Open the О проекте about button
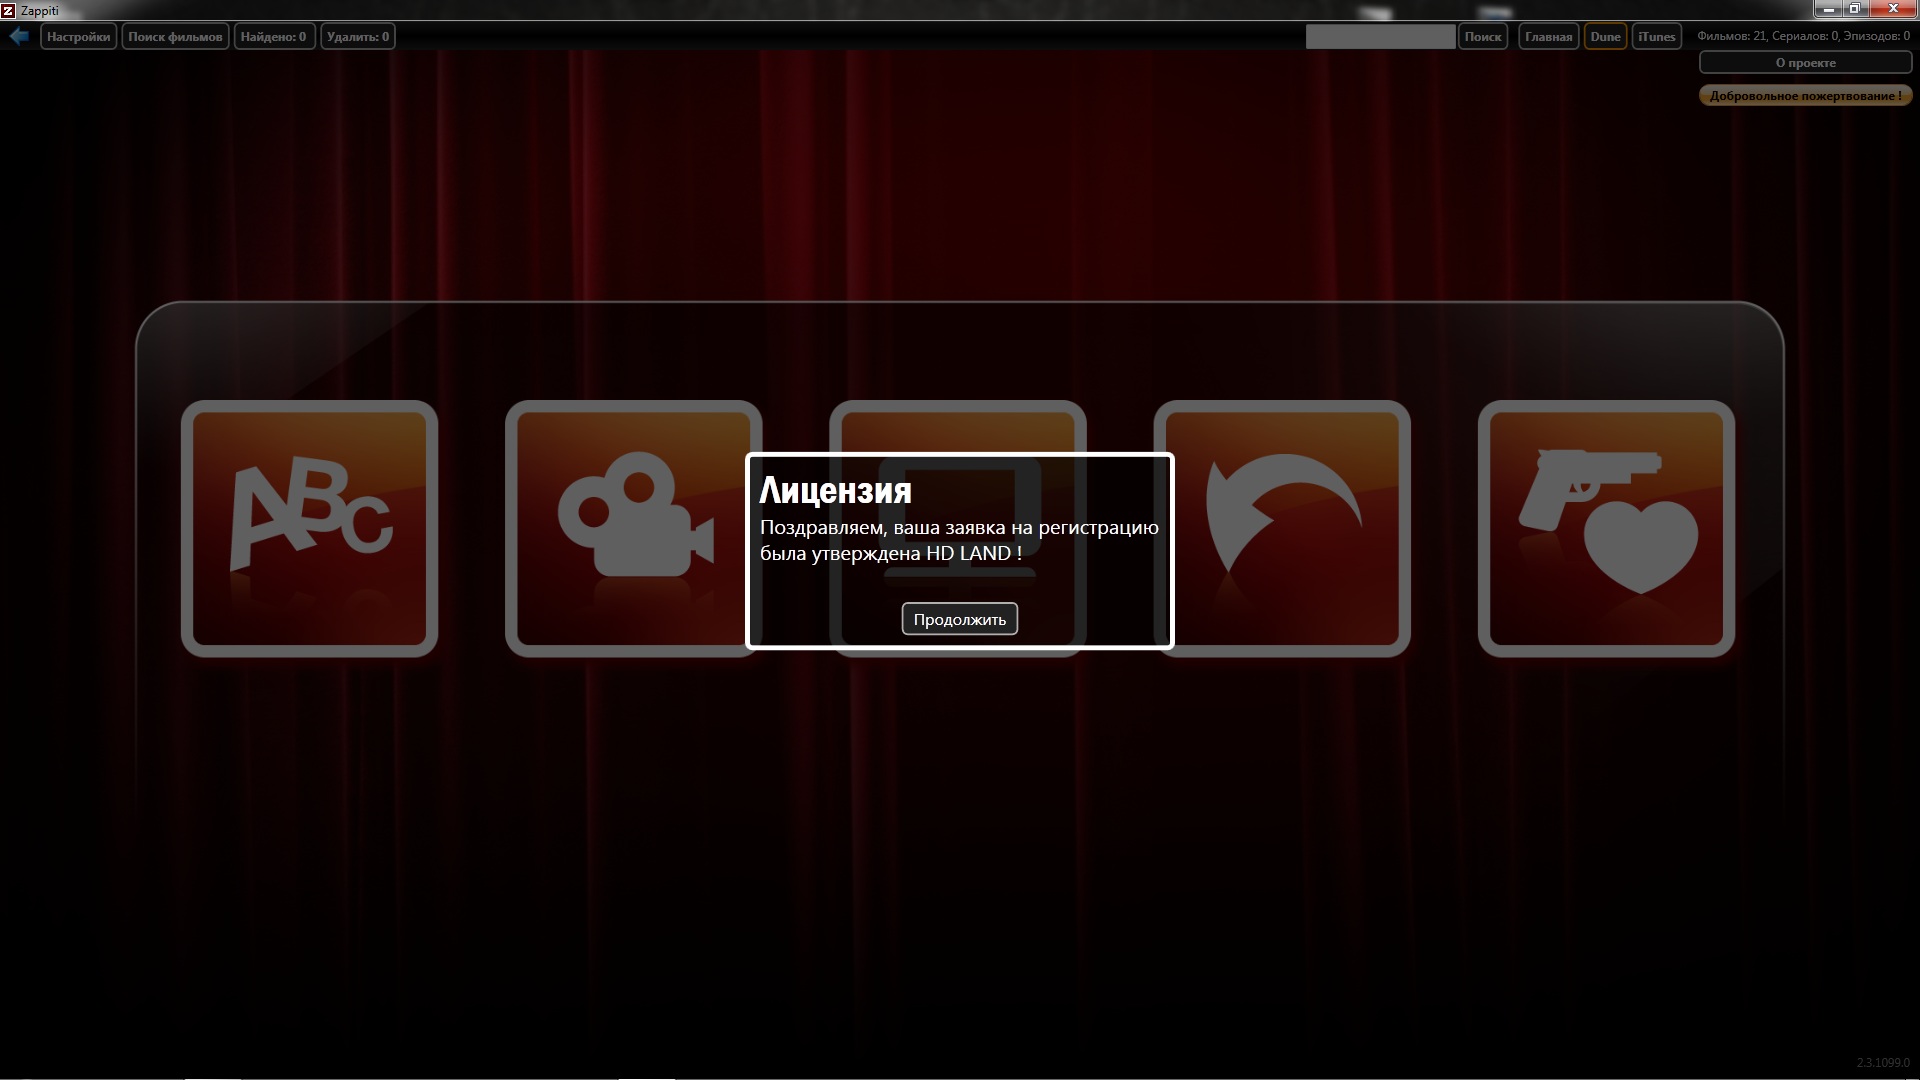This screenshot has height=1080, width=1920. (1805, 63)
